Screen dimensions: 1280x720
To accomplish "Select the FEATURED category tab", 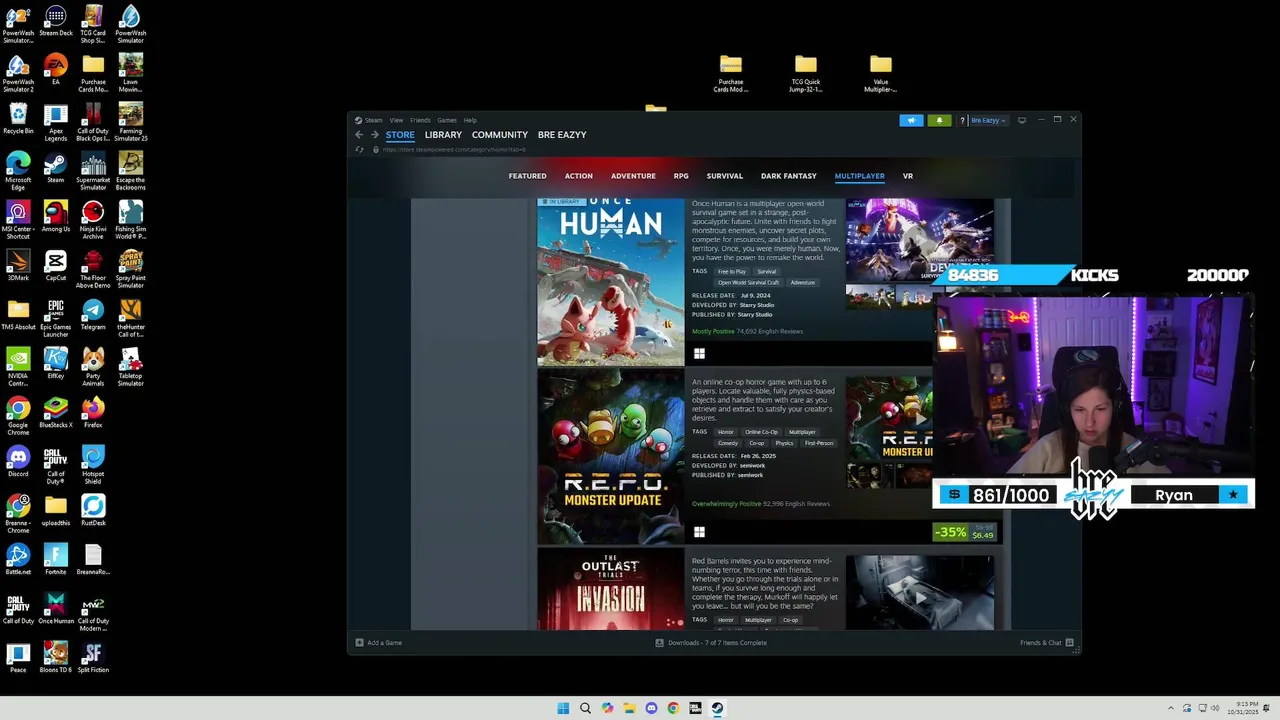I will click(527, 176).
